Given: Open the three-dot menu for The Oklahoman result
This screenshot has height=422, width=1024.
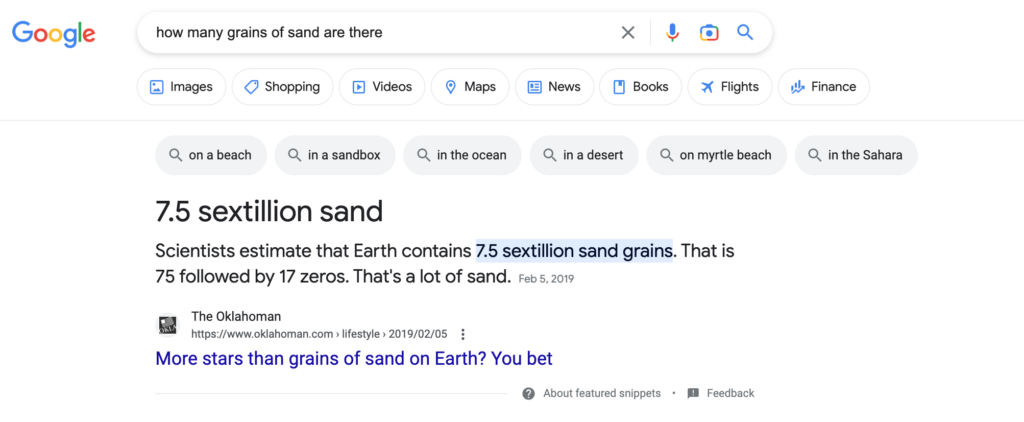Looking at the screenshot, I should click(x=463, y=335).
